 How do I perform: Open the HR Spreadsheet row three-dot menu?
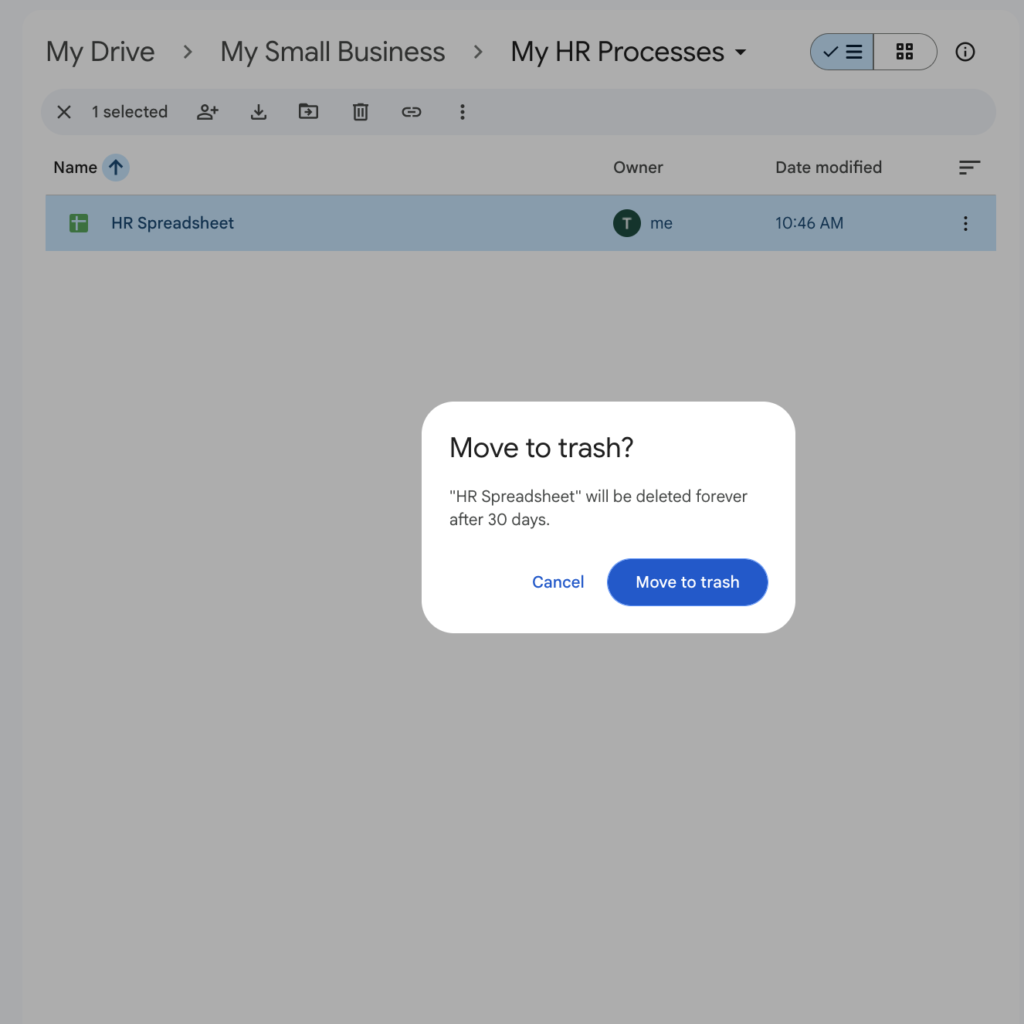pyautogui.click(x=965, y=223)
